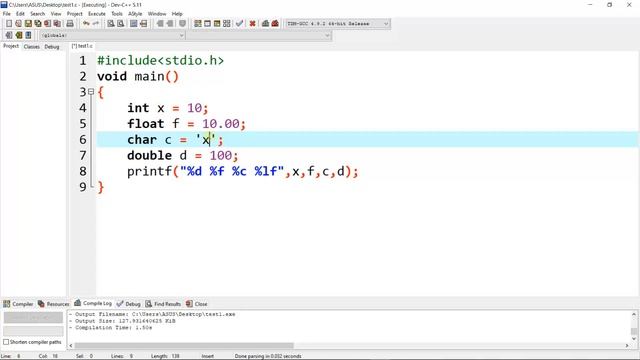640x360 pixels.
Task: Click the 'Compilation Time: 1.50s' log line
Action: (x=111, y=327)
